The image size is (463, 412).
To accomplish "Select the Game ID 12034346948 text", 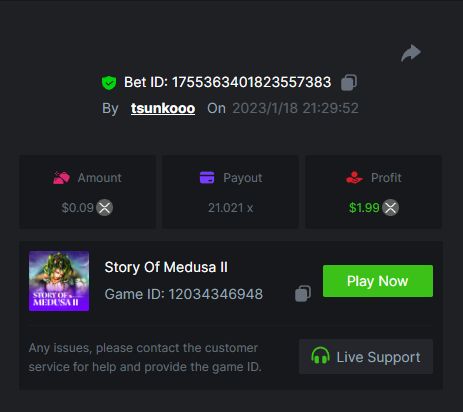I will pyautogui.click(x=184, y=294).
